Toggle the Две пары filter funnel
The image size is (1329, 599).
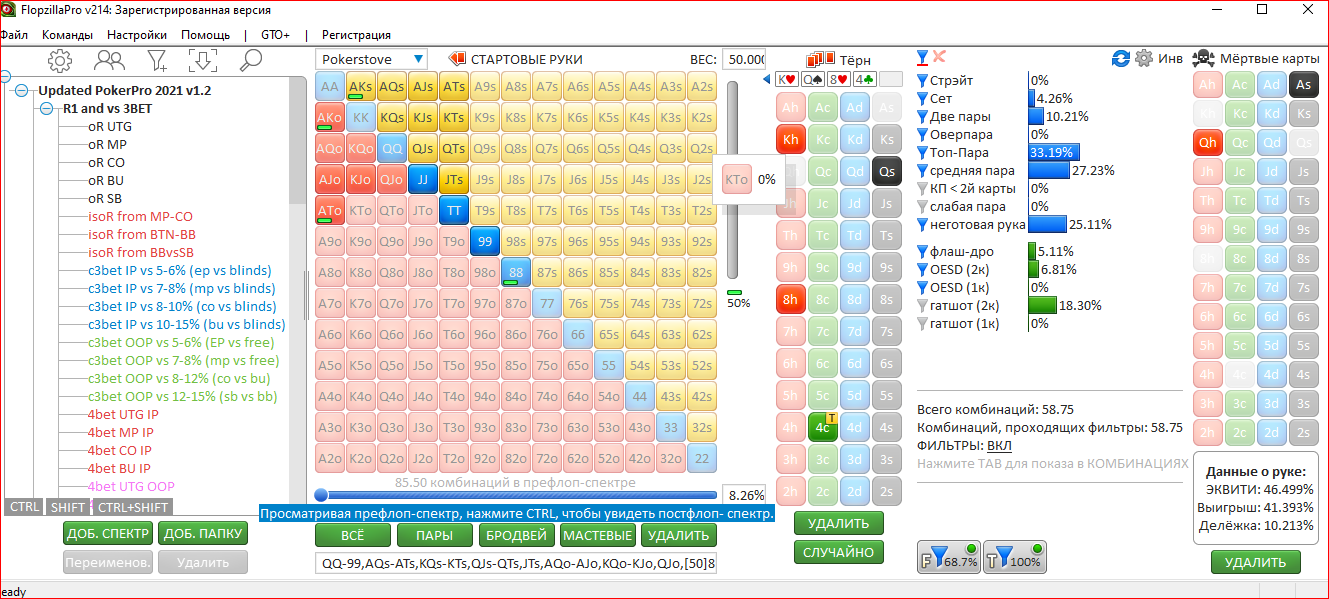point(923,116)
